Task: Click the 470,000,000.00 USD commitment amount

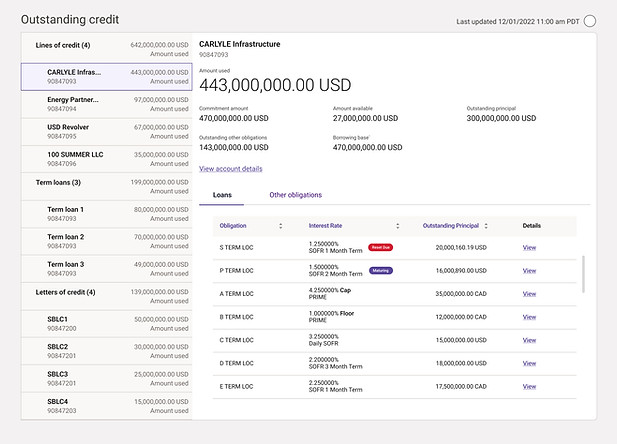Action: [x=234, y=118]
